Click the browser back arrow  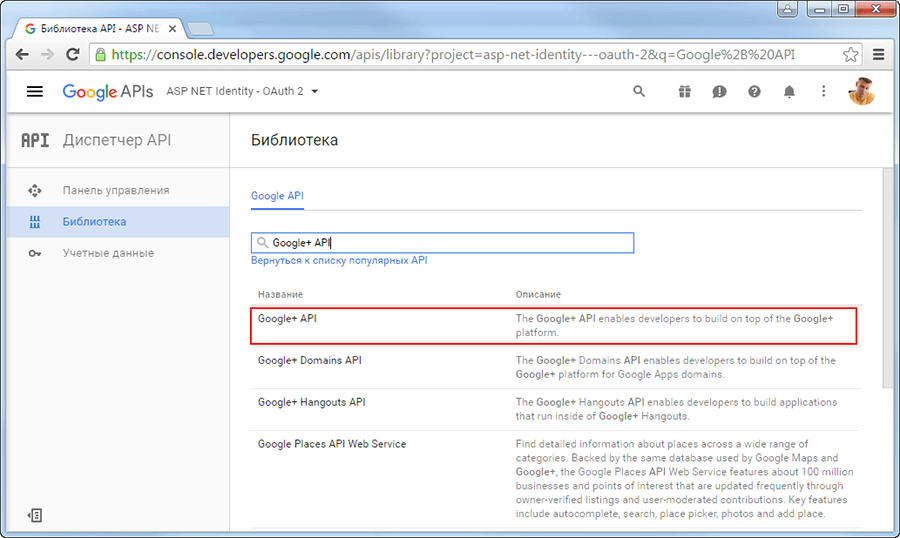point(22,55)
